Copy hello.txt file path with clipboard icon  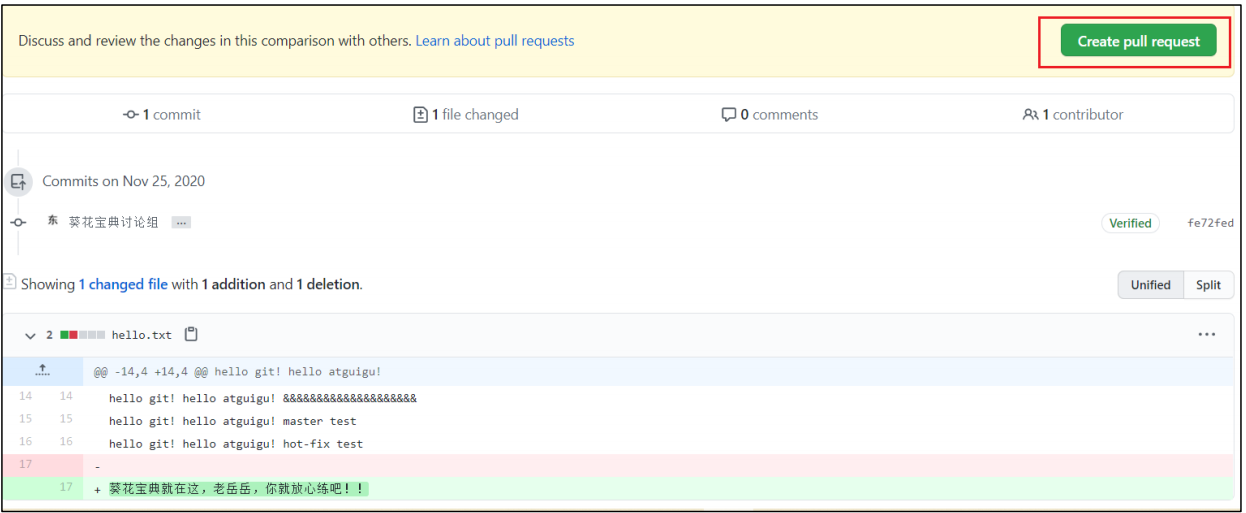(191, 334)
